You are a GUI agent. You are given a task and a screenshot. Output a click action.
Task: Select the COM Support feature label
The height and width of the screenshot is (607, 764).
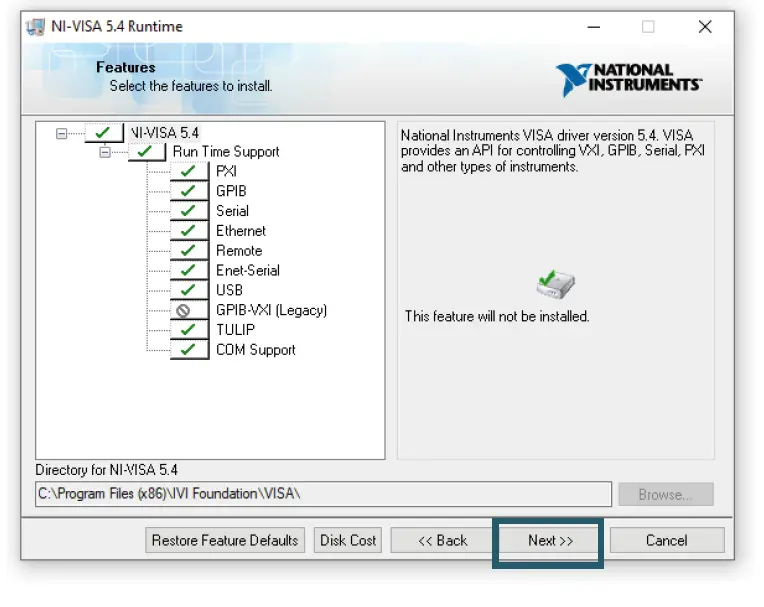pyautogui.click(x=255, y=350)
